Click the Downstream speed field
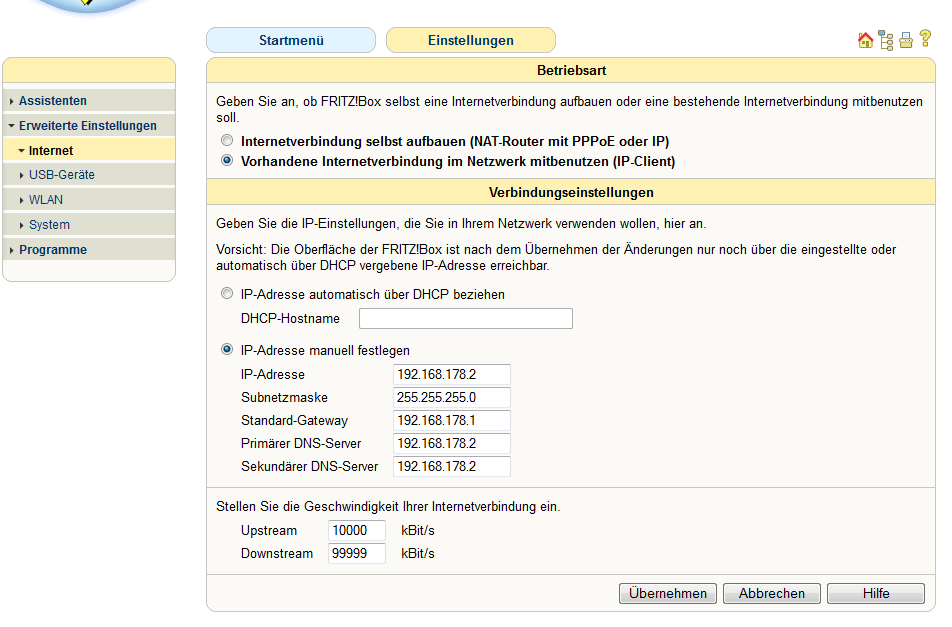952x627 pixels. pyautogui.click(x=357, y=554)
